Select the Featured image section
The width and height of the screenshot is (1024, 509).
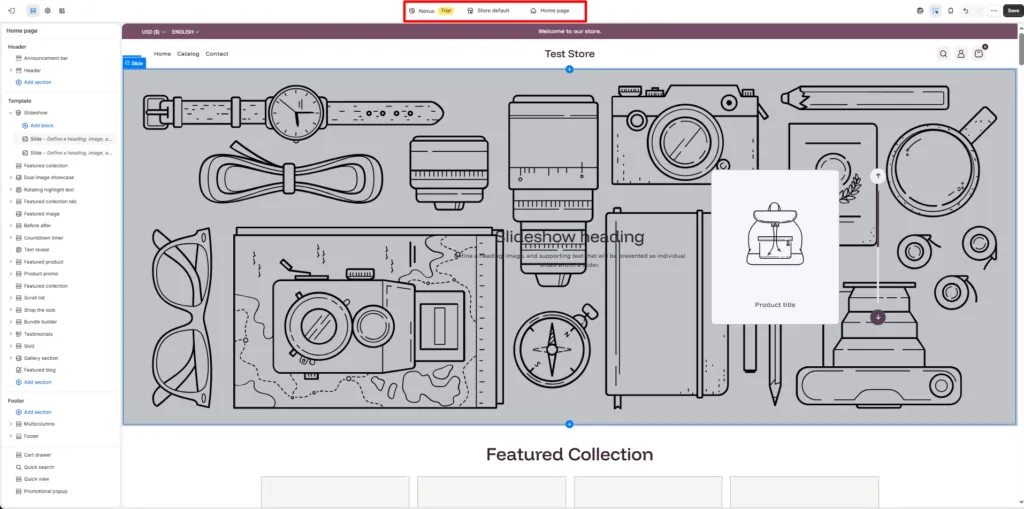[42, 214]
